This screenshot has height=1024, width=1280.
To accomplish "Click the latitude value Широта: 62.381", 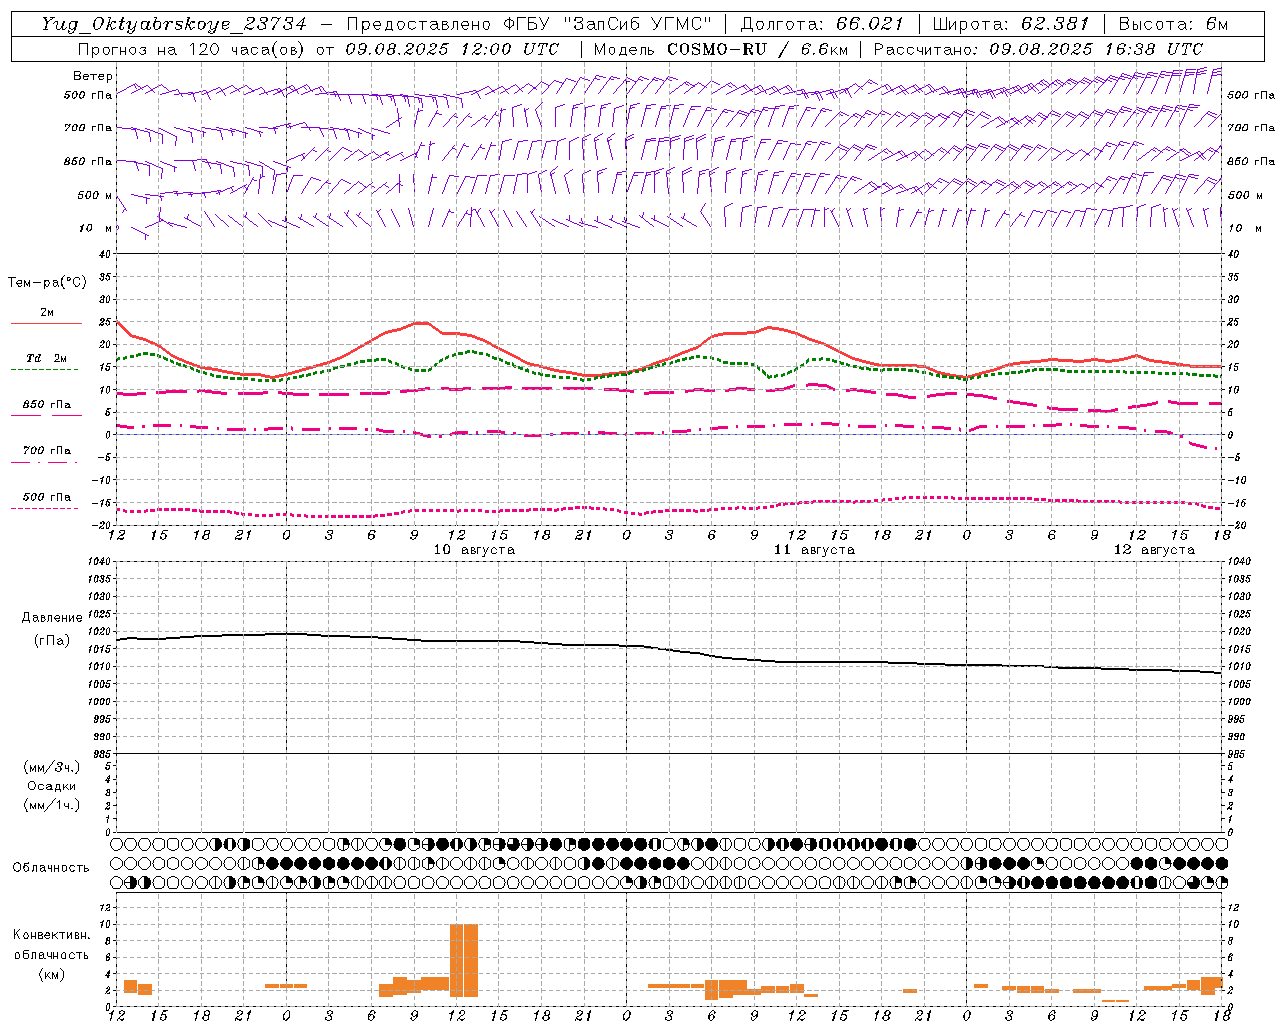I will [x=1011, y=24].
